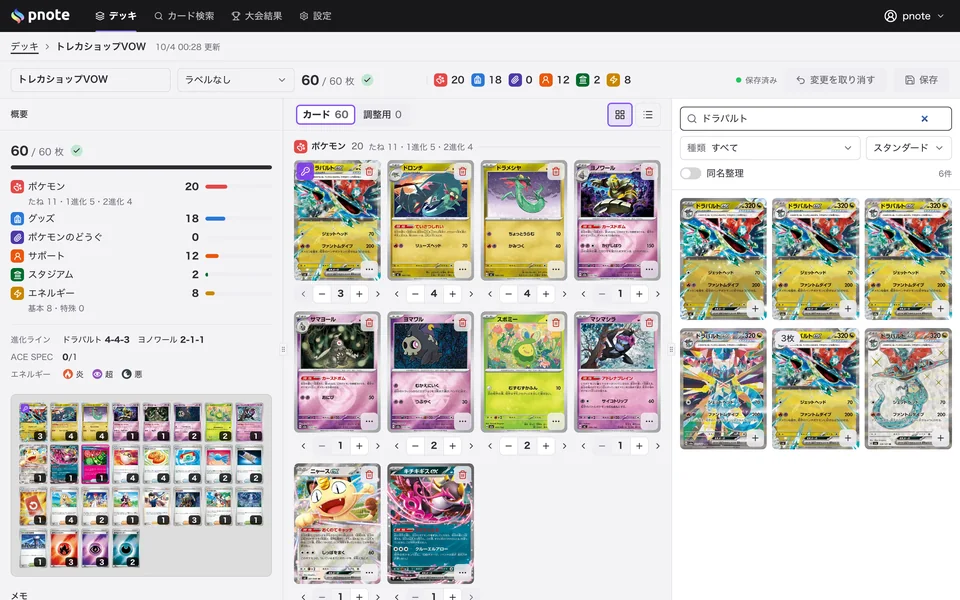Click the 炎 energy type icon
960x600 pixels.
(68, 374)
